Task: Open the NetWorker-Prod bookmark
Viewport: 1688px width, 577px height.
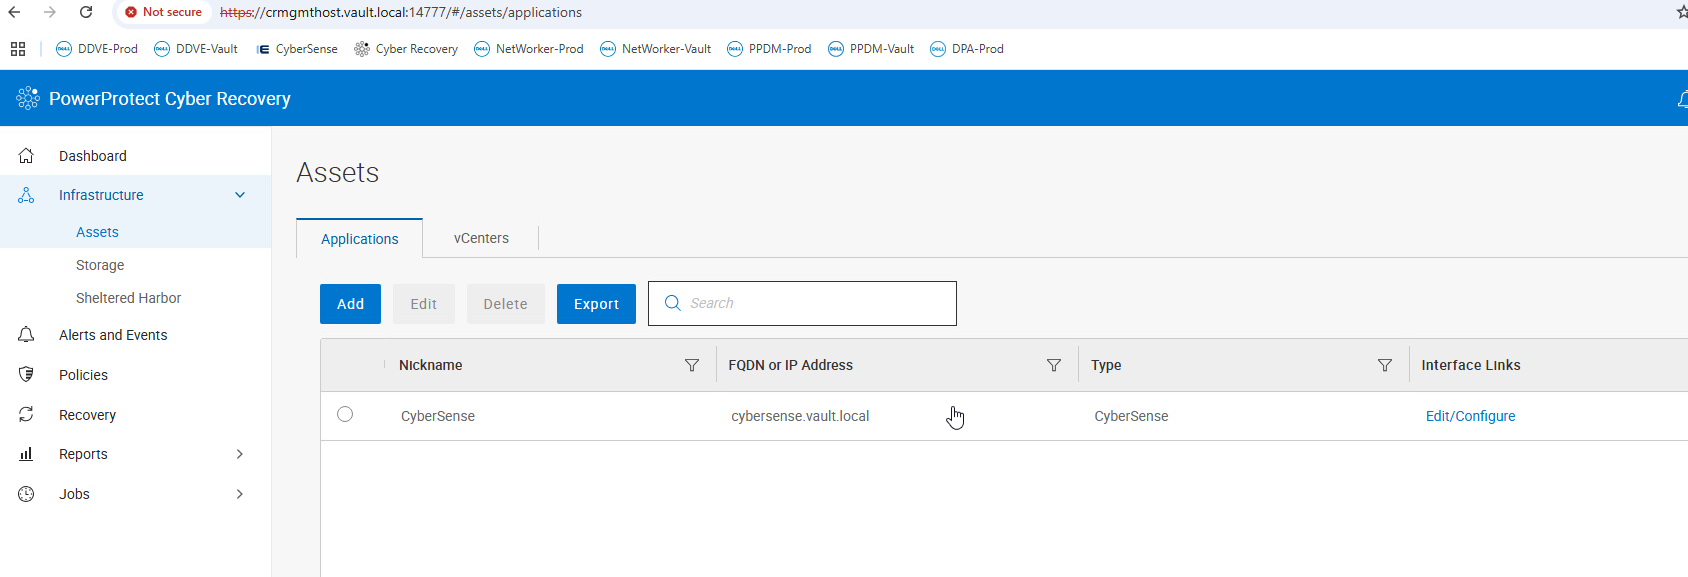Action: point(529,49)
